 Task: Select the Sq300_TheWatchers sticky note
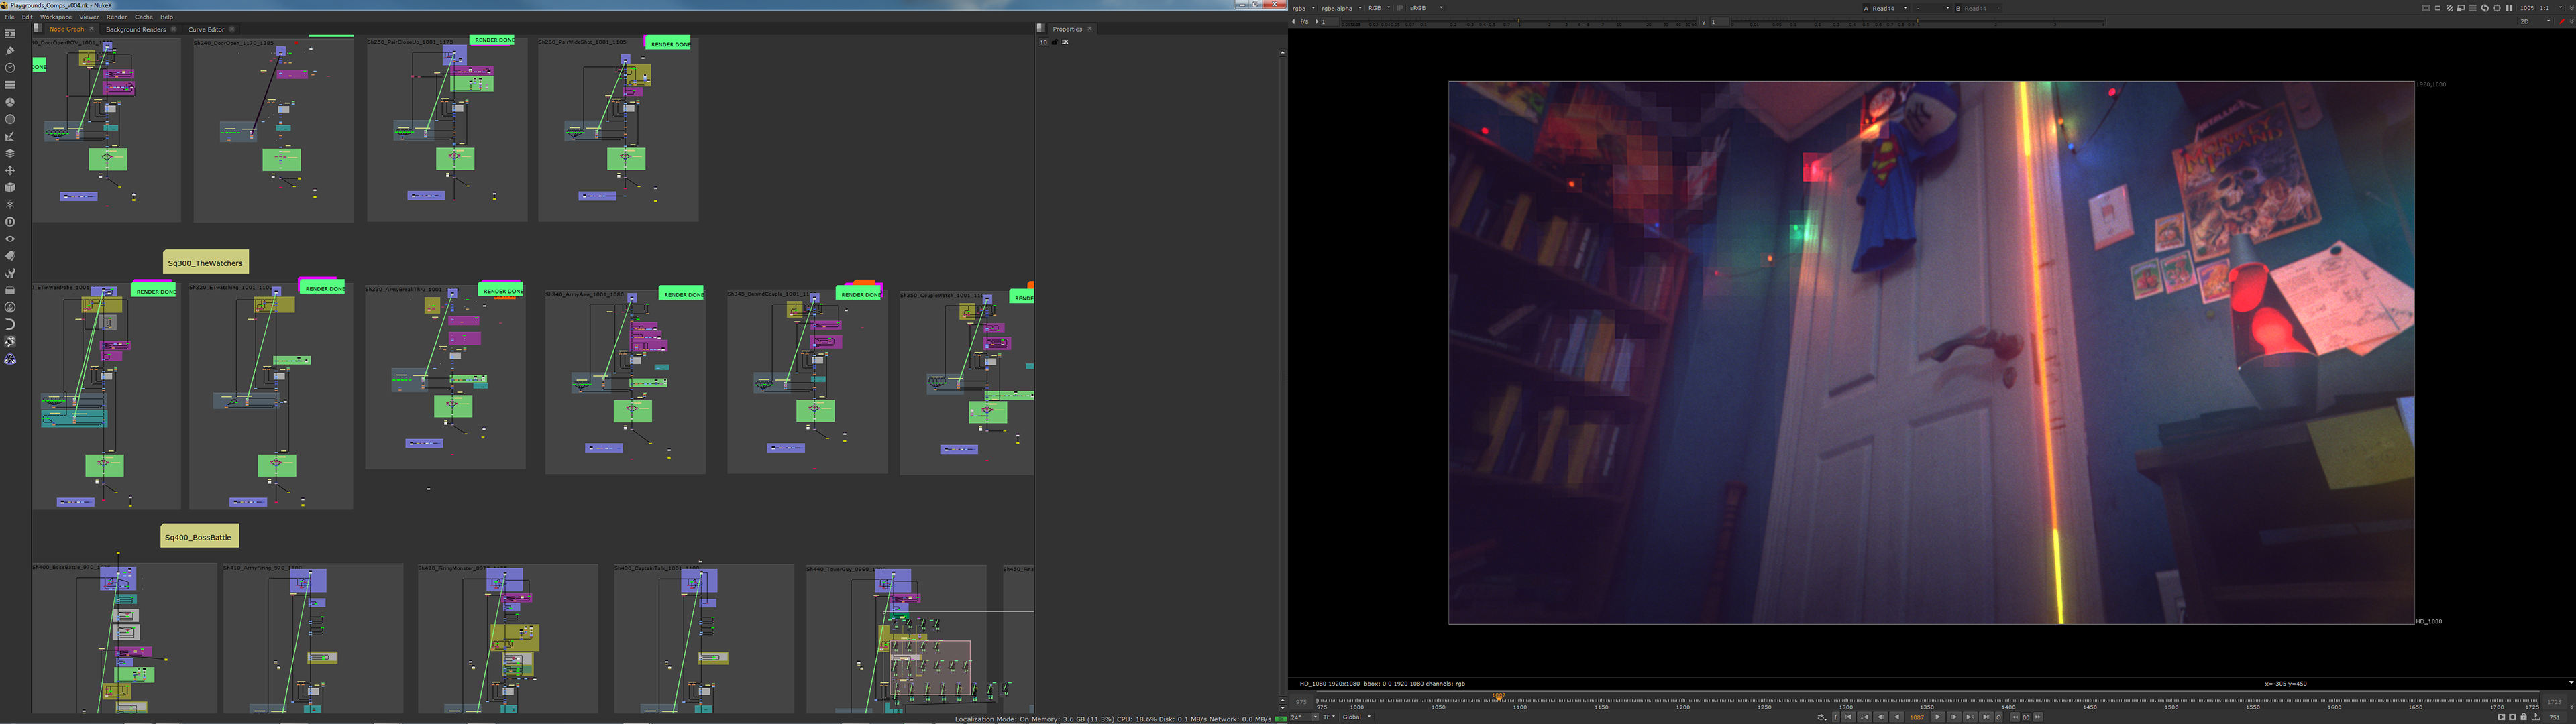pyautogui.click(x=205, y=263)
